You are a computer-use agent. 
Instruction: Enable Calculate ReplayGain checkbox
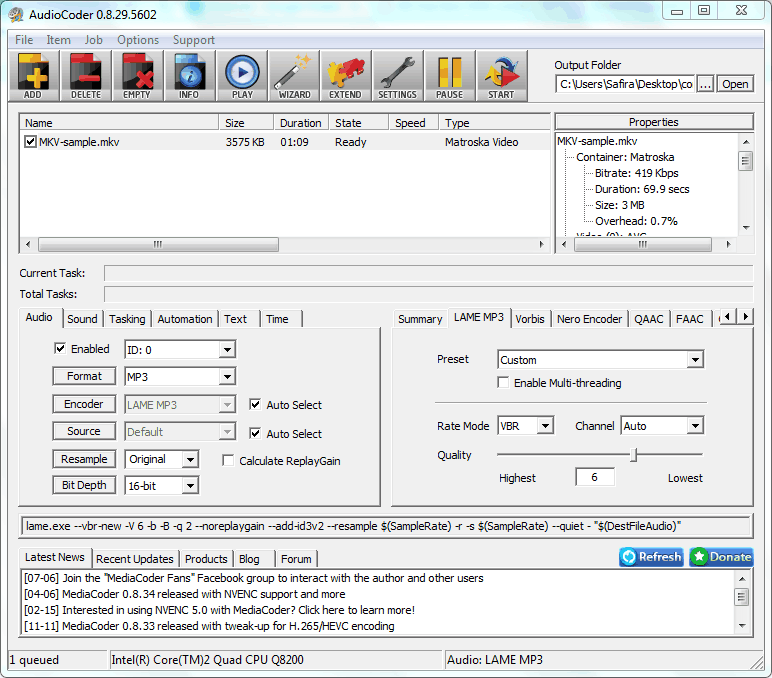click(228, 460)
